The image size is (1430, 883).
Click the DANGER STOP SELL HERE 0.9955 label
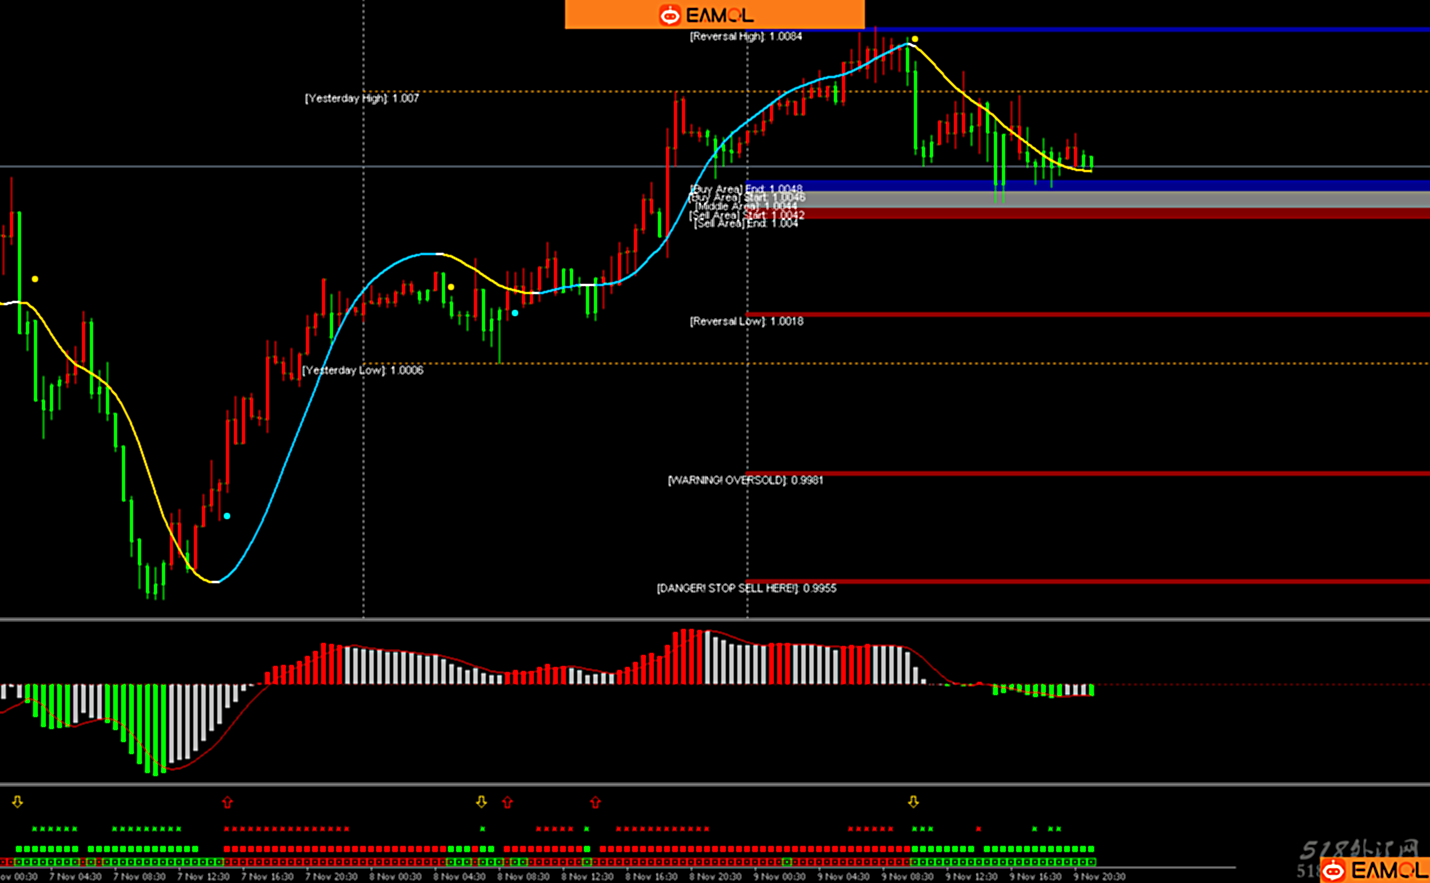pyautogui.click(x=746, y=588)
